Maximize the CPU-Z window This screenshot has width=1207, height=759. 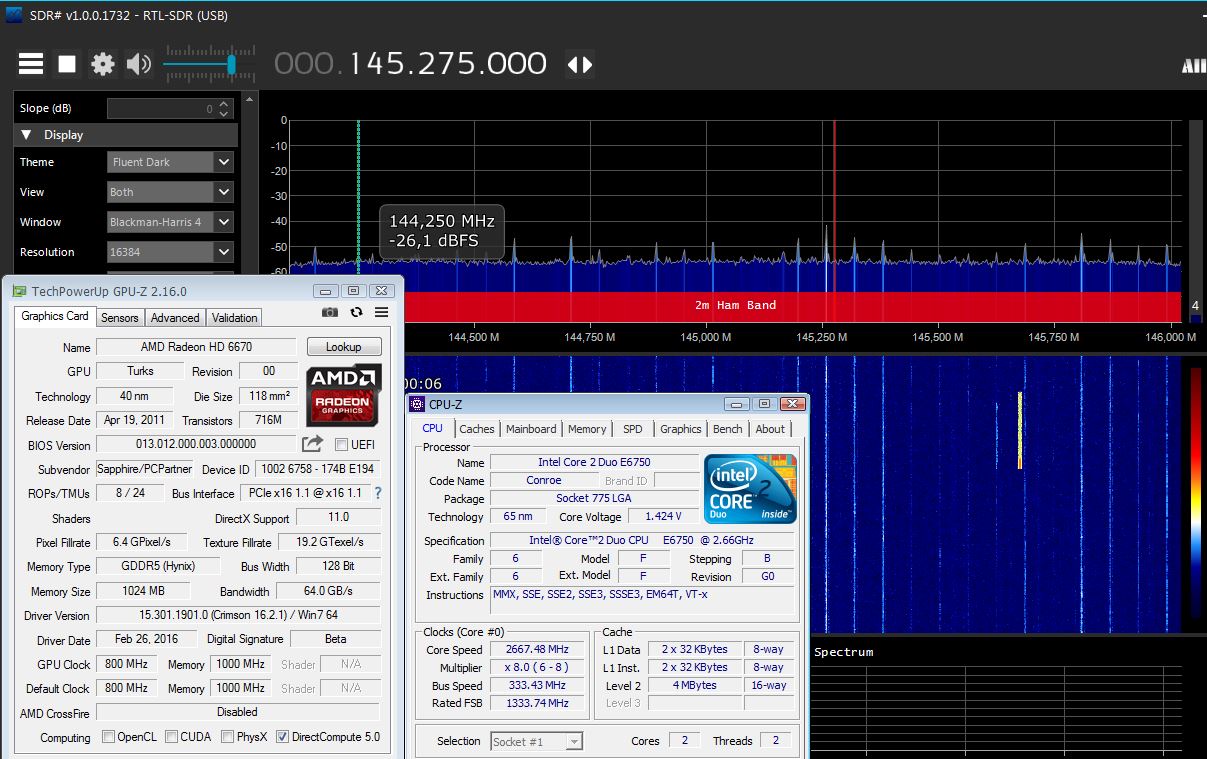764,404
